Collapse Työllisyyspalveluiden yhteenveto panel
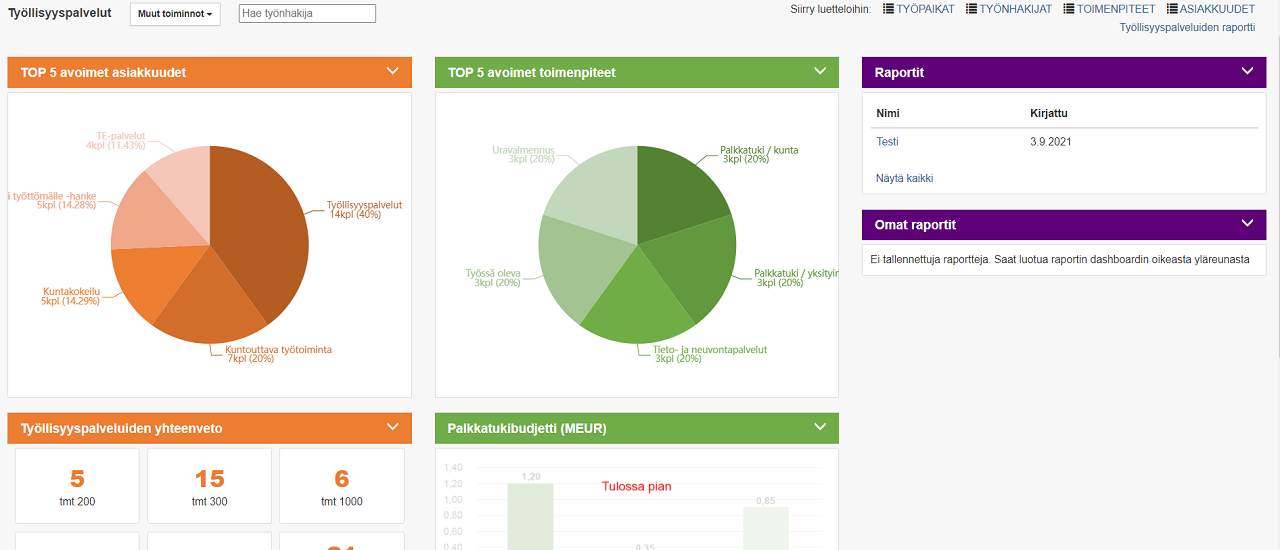Screen dimensions: 1280x550 393,427
